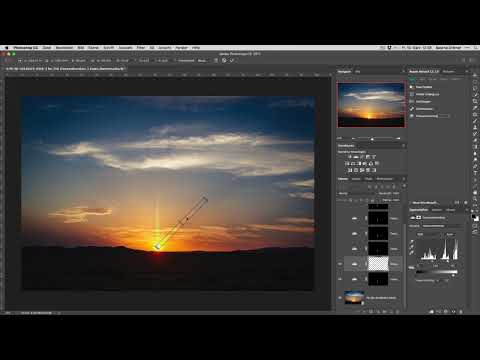Select the Clone Stamp tool
Screen dimensions: 480x360
click(x=475, y=127)
